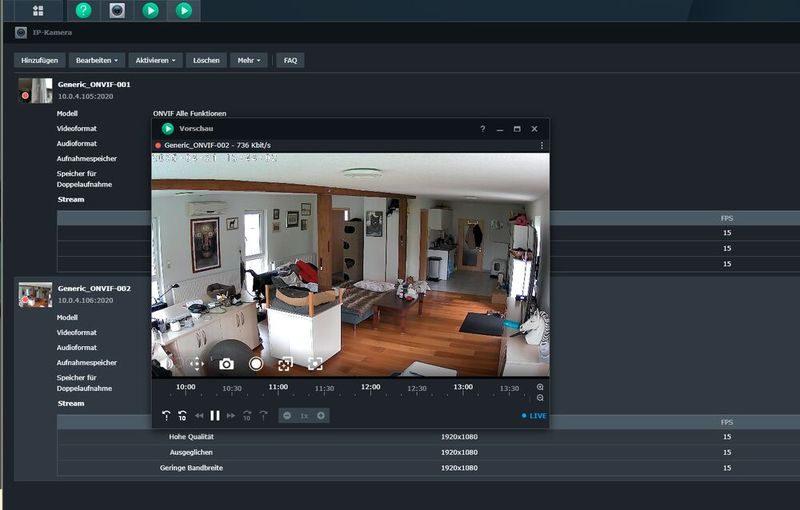This screenshot has height=510, width=800.
Task: Select the Generic_ONVIF-001 camera thumbnail
Action: (35, 91)
